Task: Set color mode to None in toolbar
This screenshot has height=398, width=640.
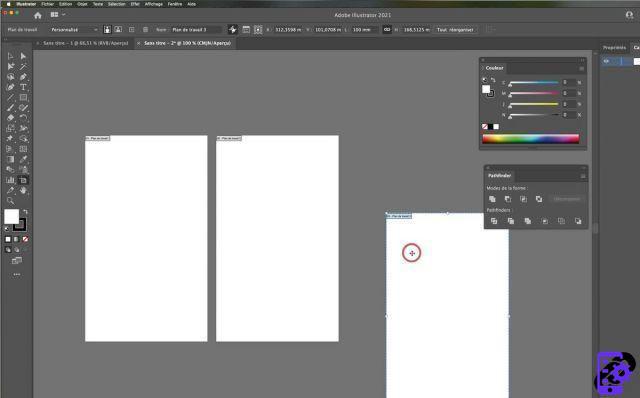Action: coord(25,239)
